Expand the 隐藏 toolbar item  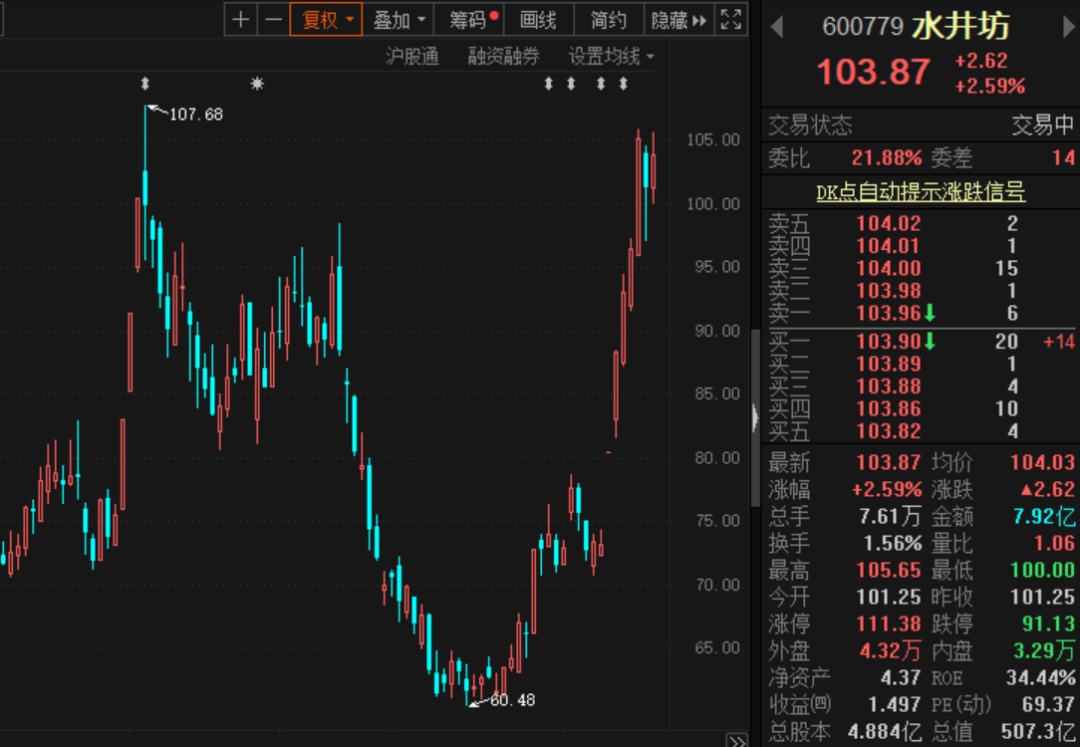pos(678,19)
